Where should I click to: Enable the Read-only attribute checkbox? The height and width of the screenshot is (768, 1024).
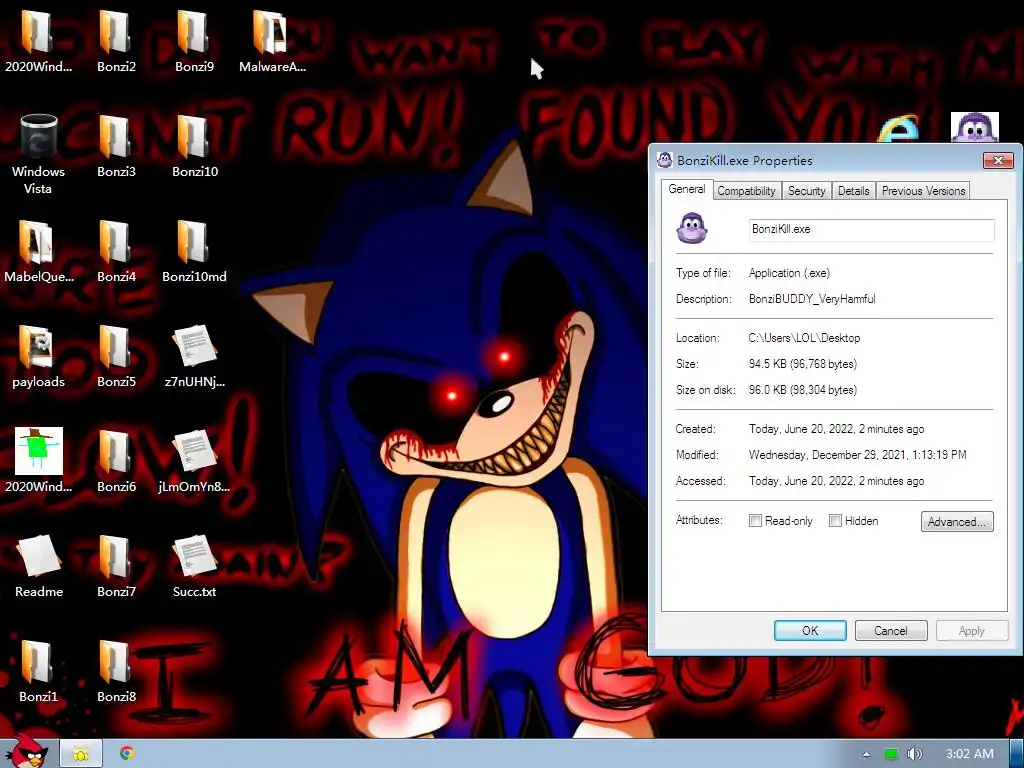[755, 520]
